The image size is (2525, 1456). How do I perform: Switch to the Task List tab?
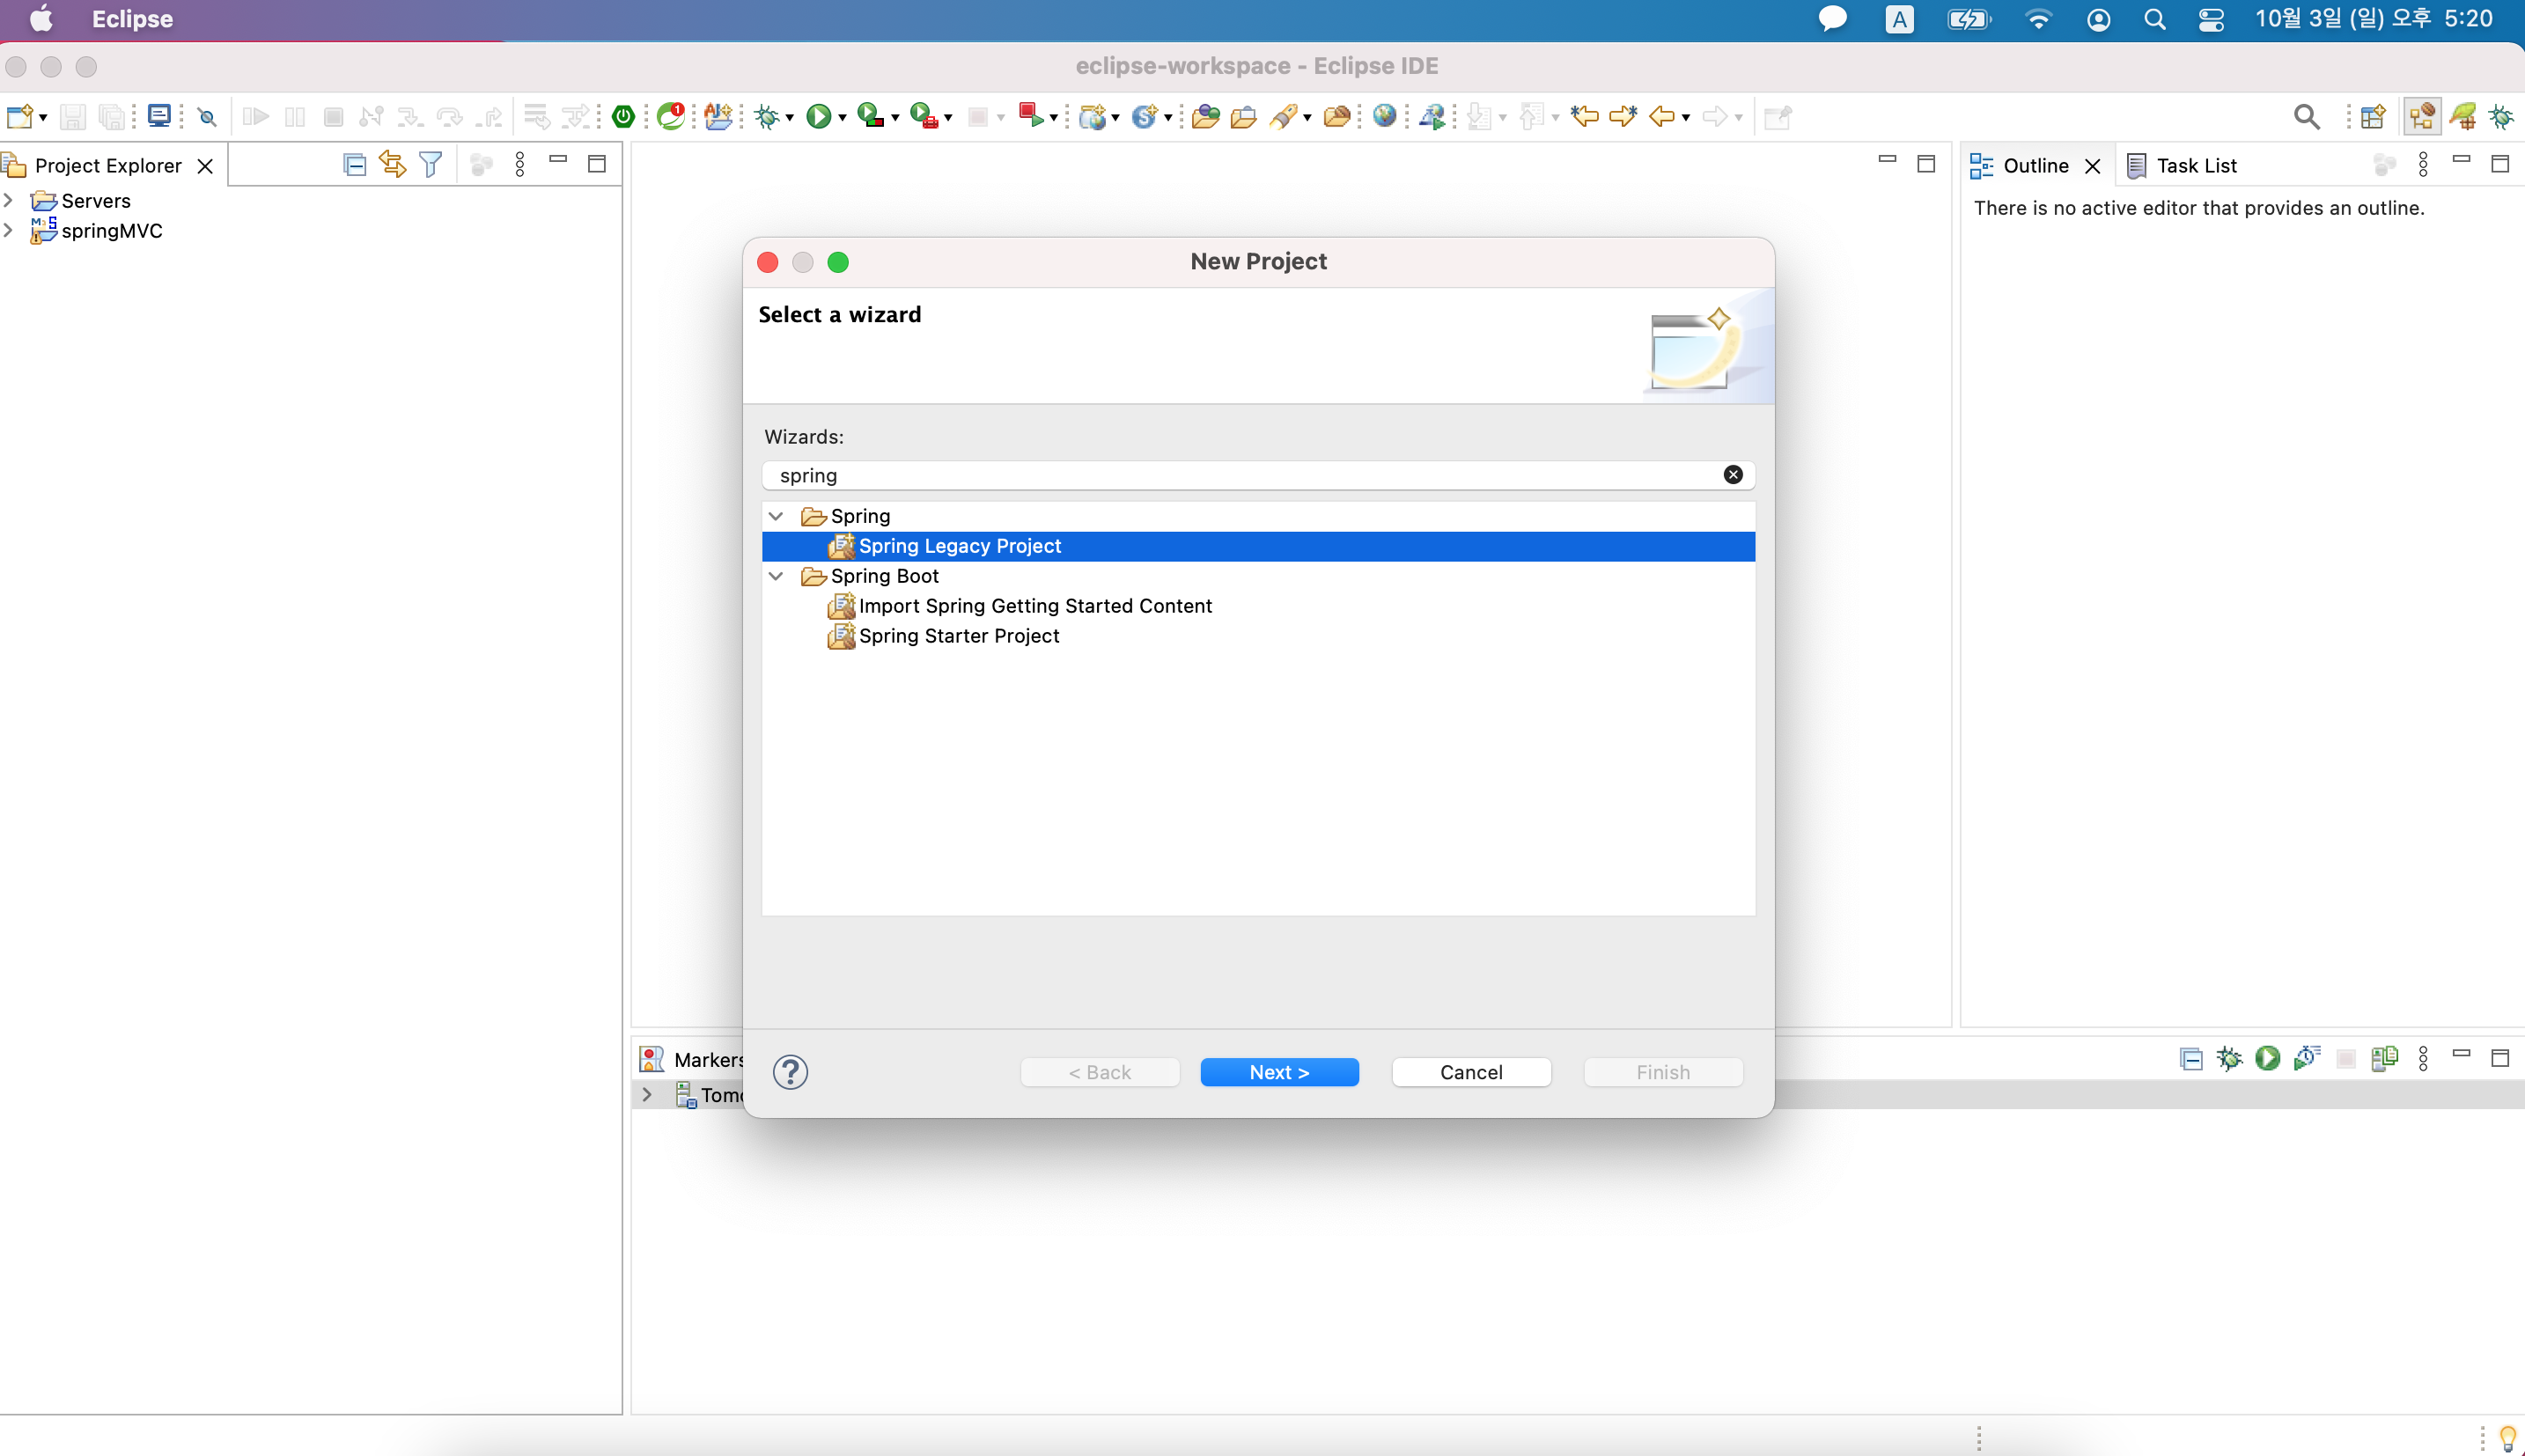click(x=2195, y=166)
